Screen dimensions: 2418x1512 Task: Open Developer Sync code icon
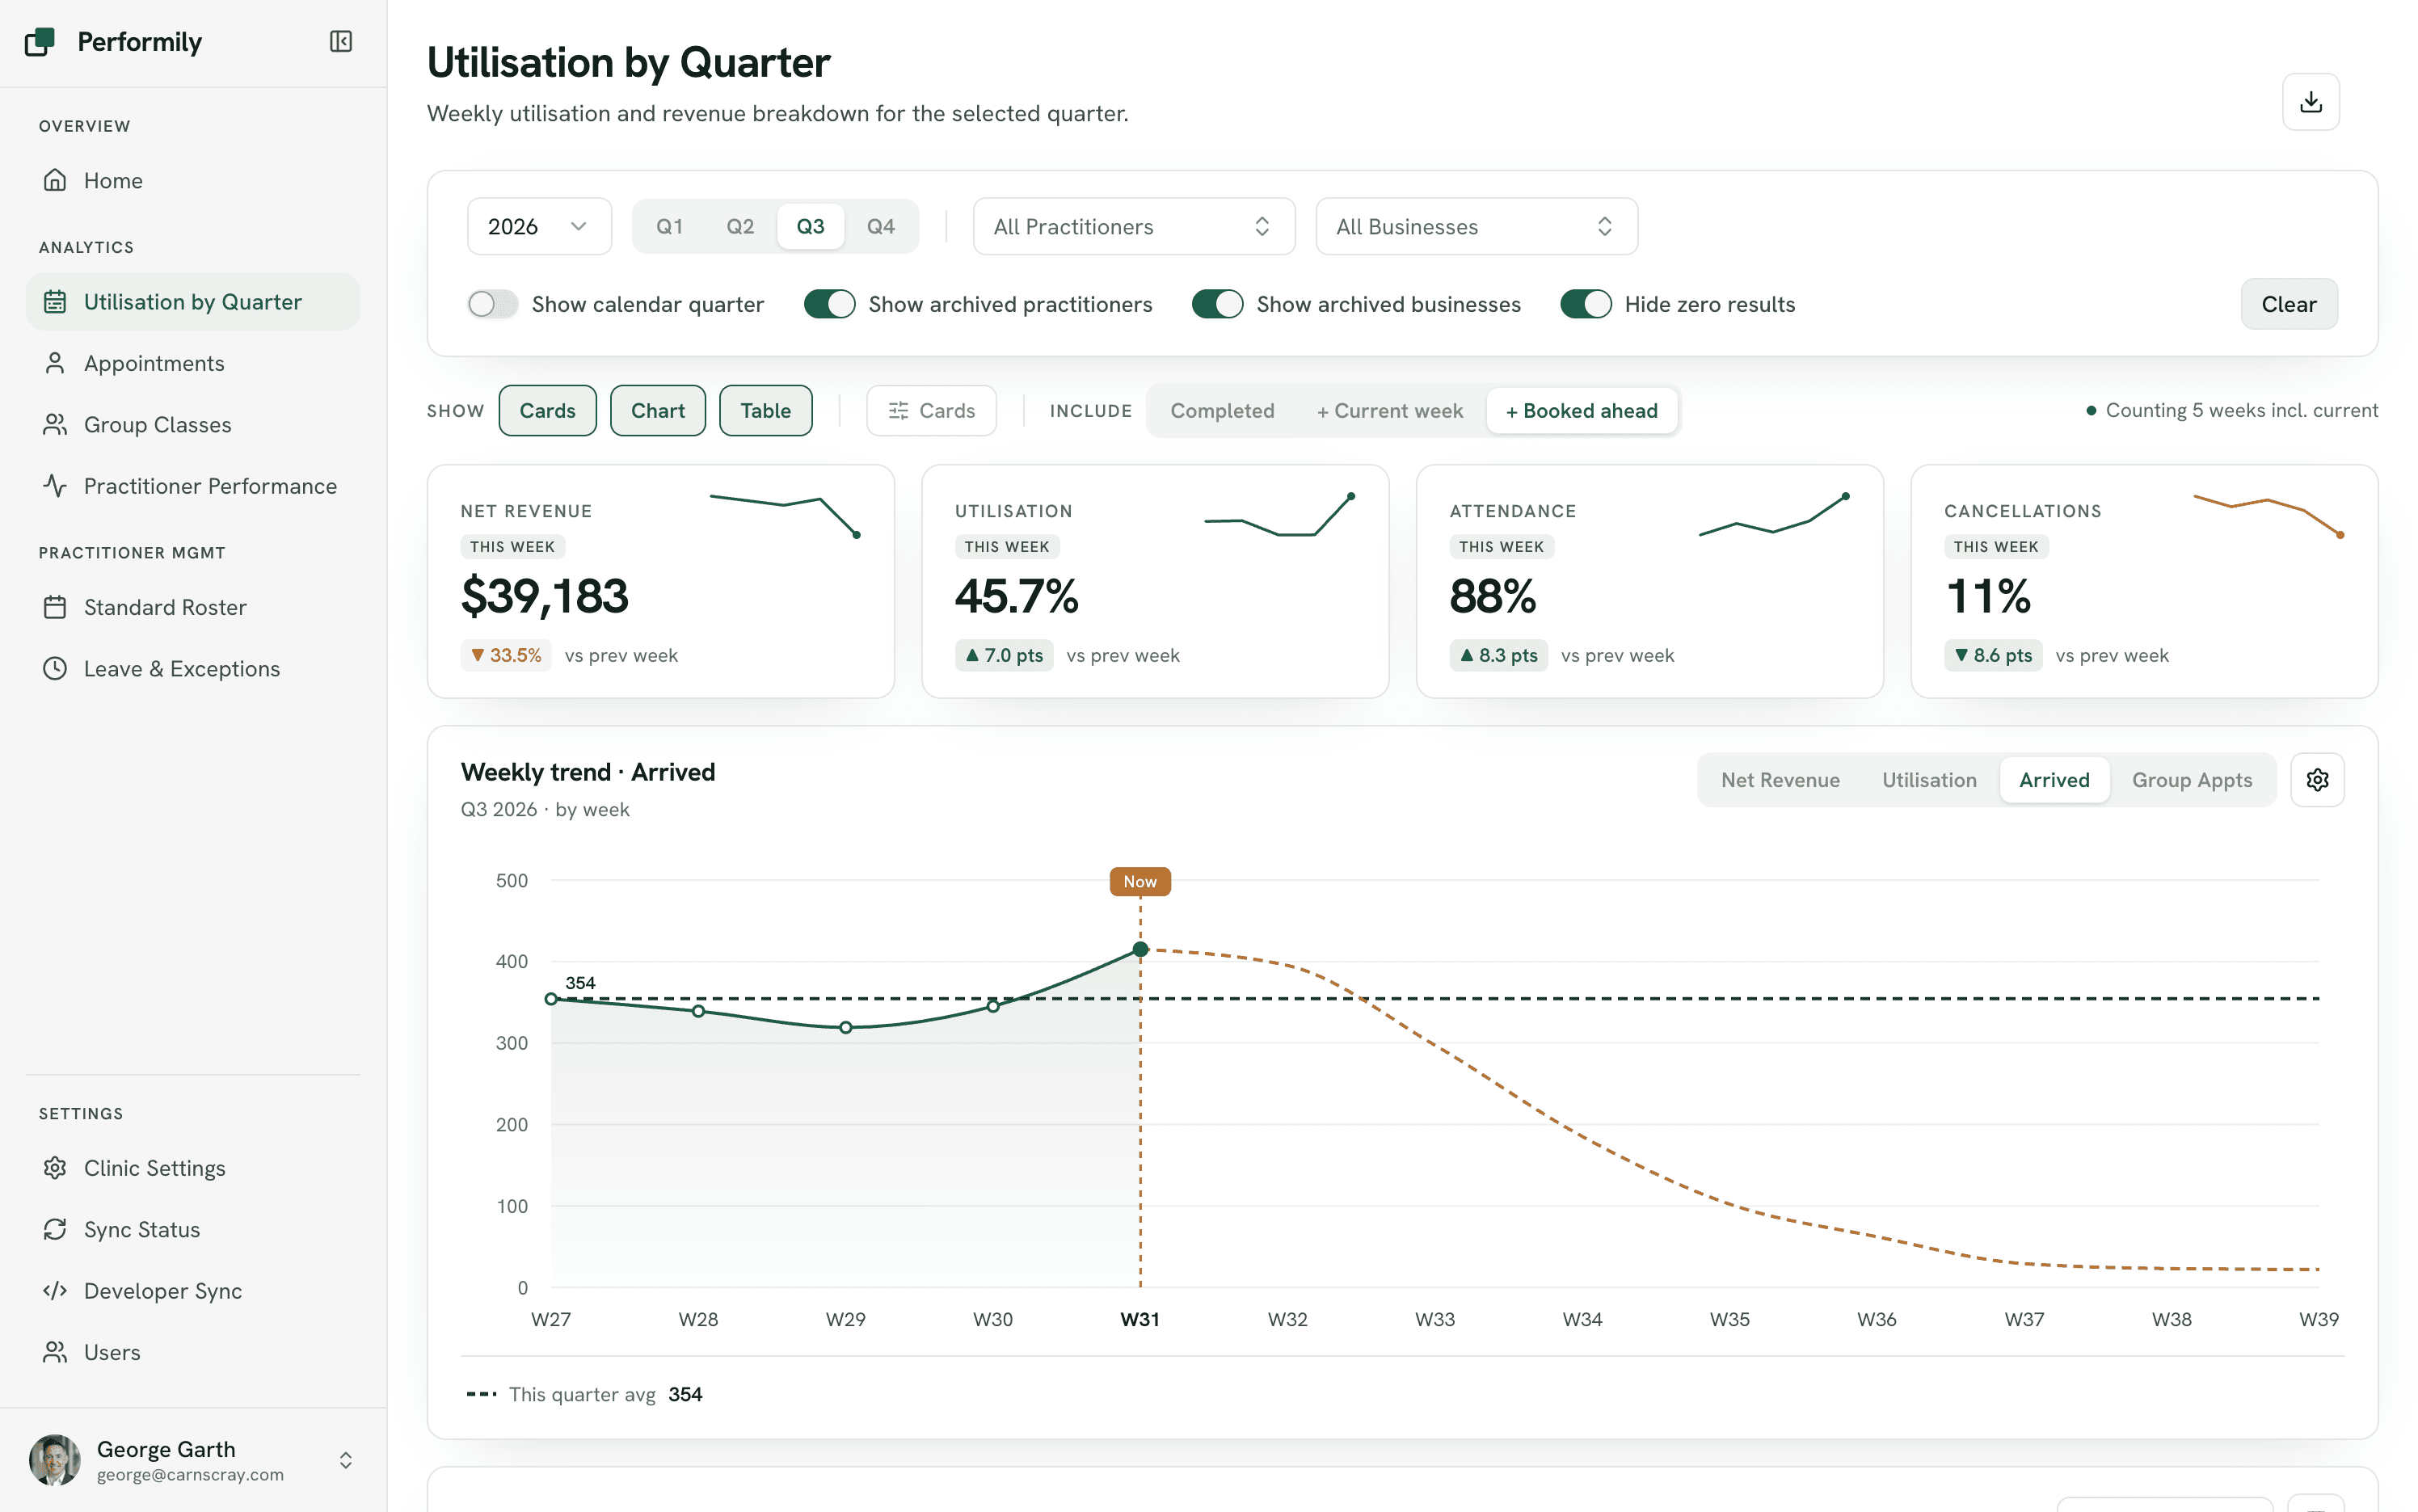click(55, 1290)
